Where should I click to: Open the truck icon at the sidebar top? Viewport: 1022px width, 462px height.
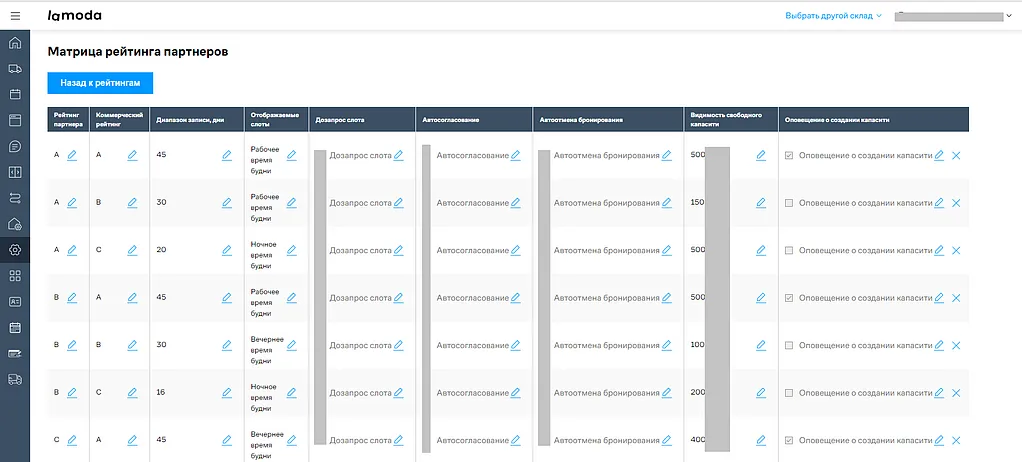(15, 69)
